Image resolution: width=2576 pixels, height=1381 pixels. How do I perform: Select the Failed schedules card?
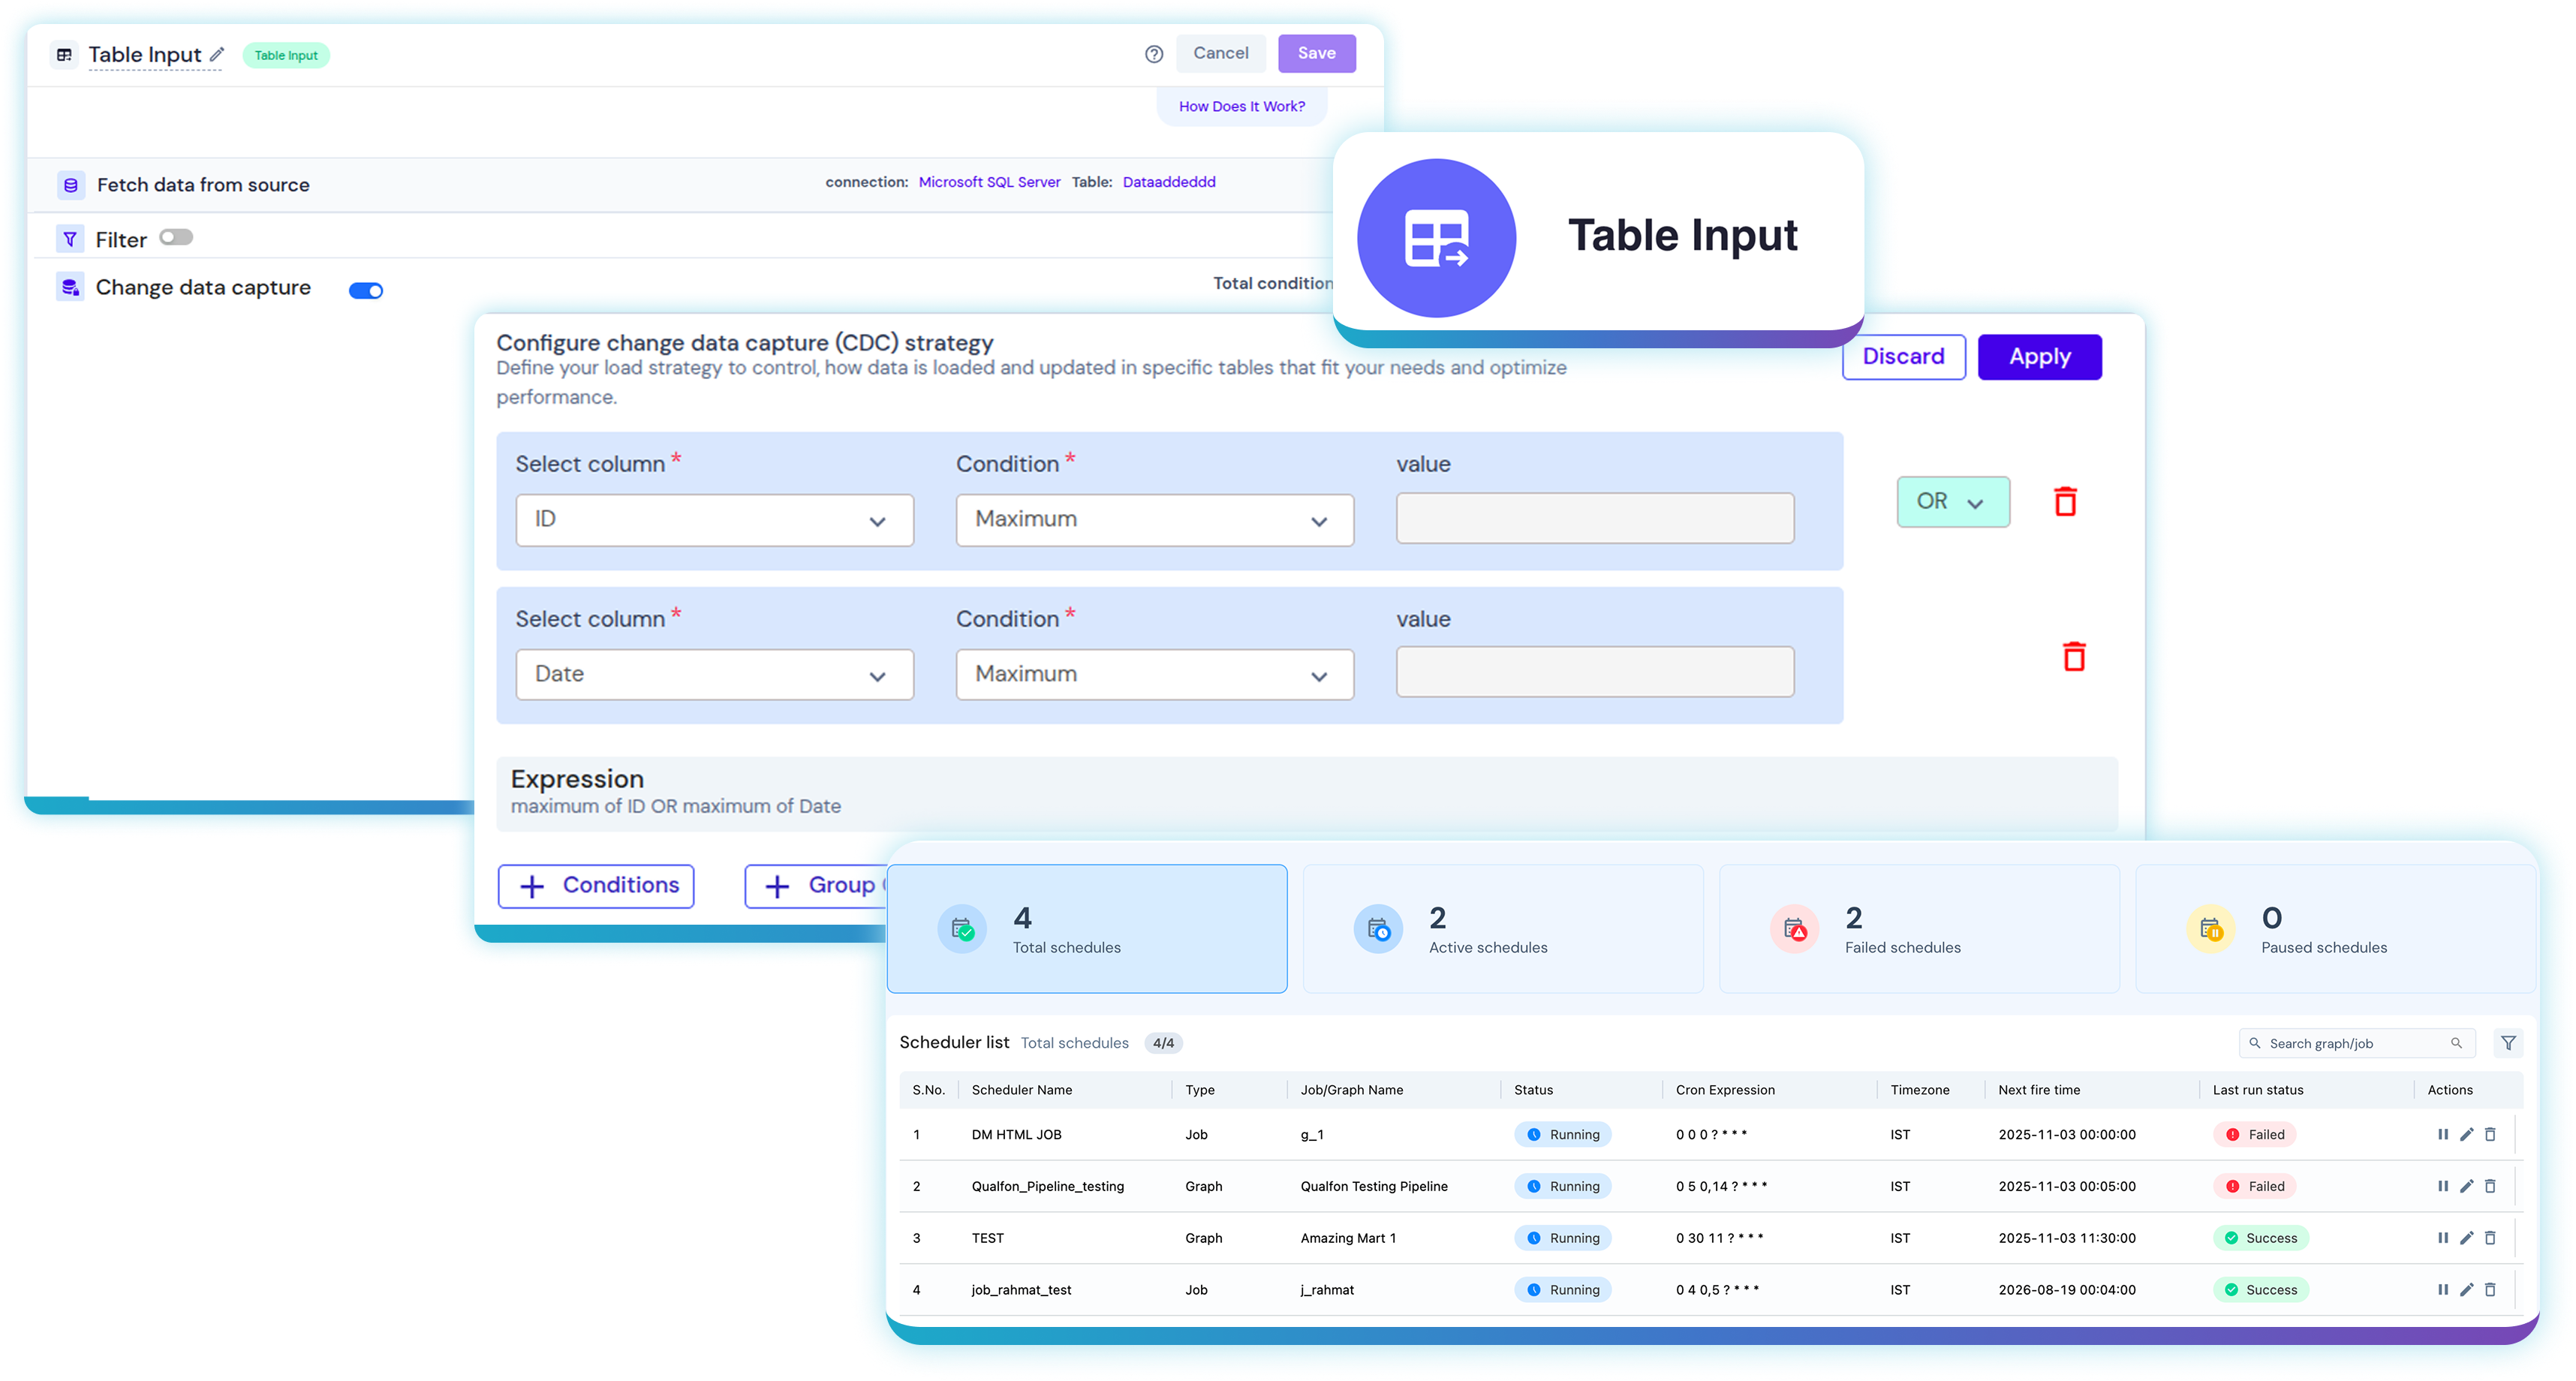point(1919,929)
